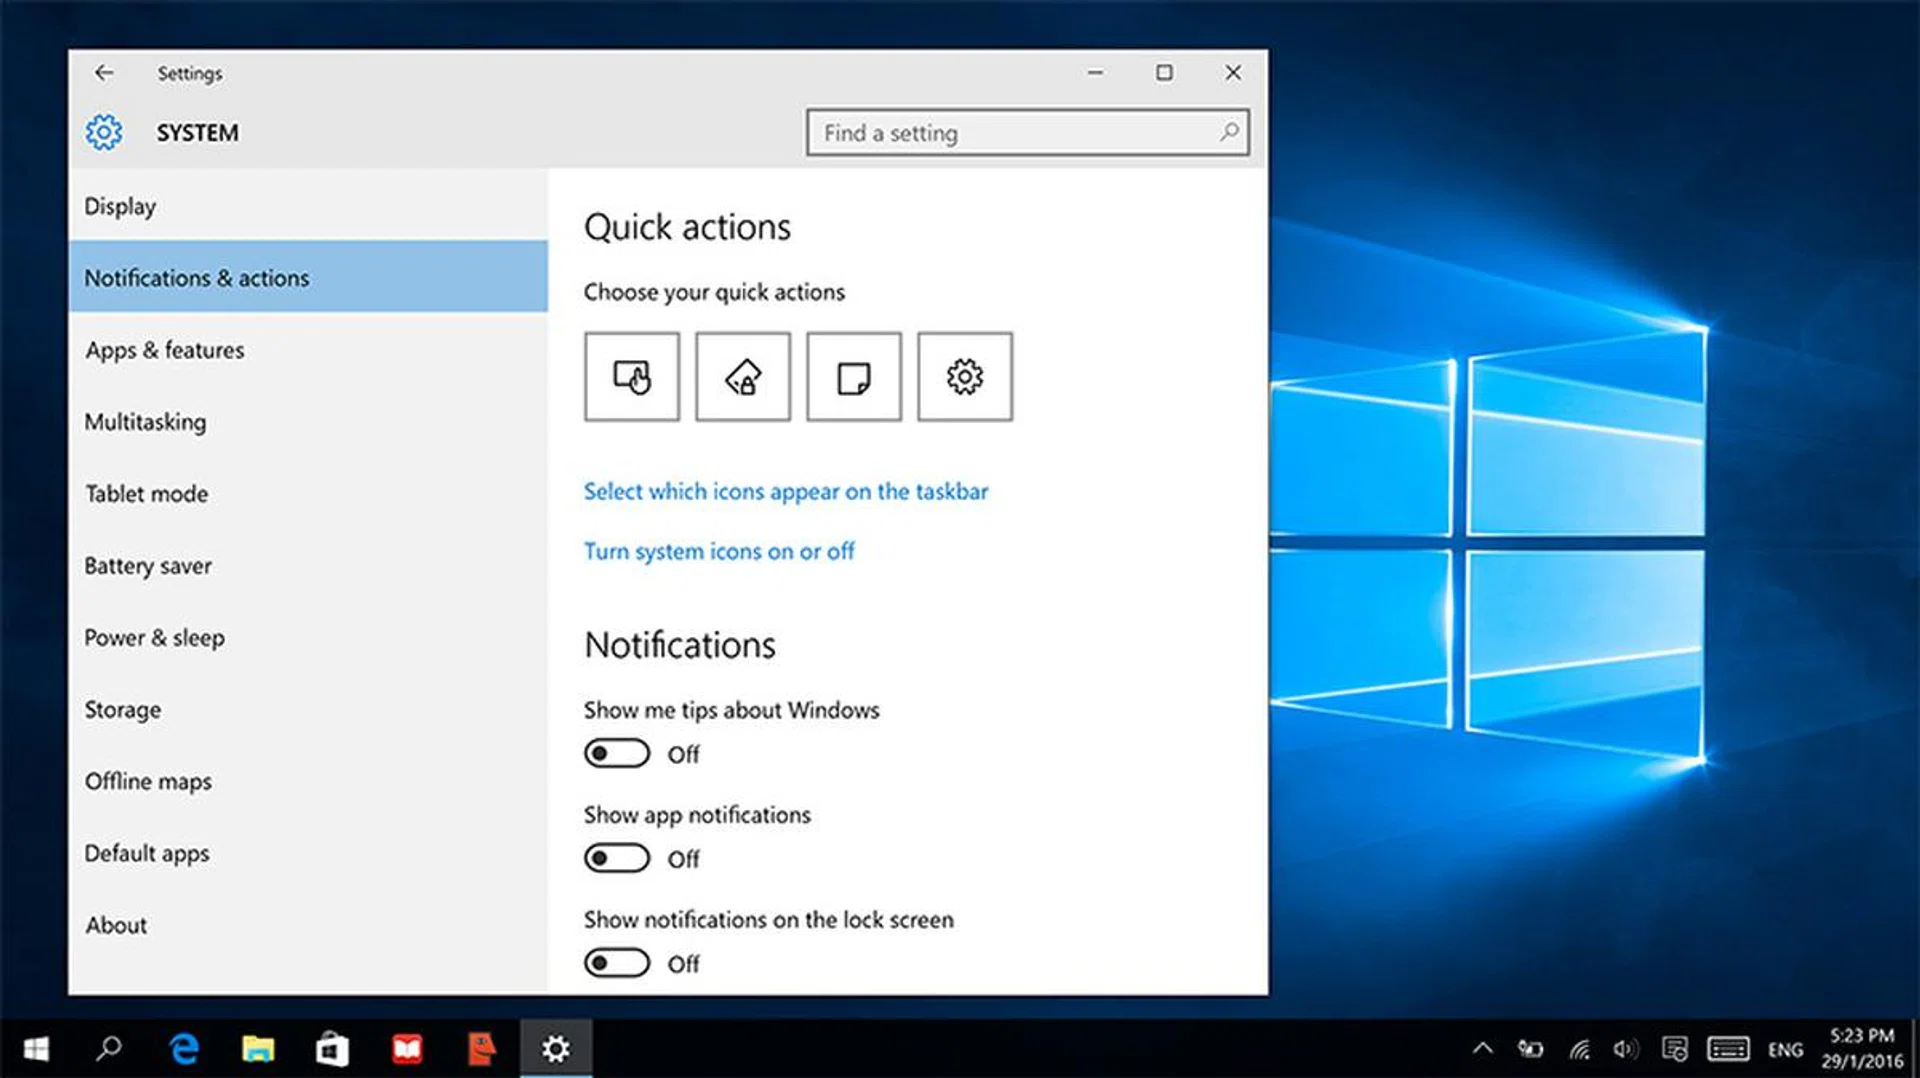1920x1078 pixels.
Task: Click the Rotation lock quick action tile
Action: 742,377
